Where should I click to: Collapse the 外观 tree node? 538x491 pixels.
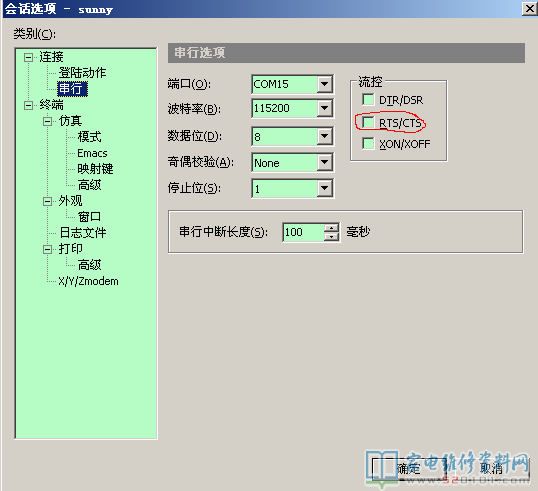tap(48, 201)
